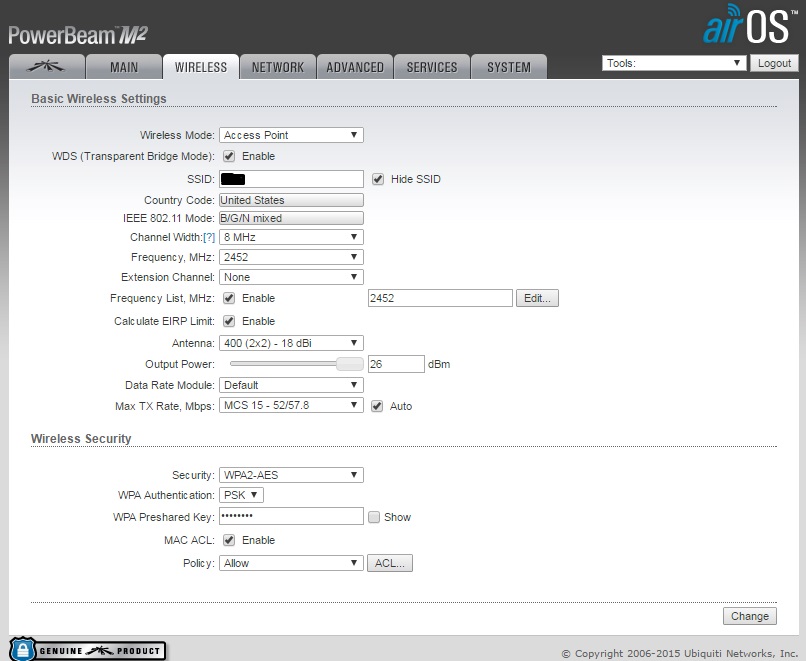Screen dimensions: 806x661
Task: Toggle the Hide SSID checkbox
Action: (378, 179)
